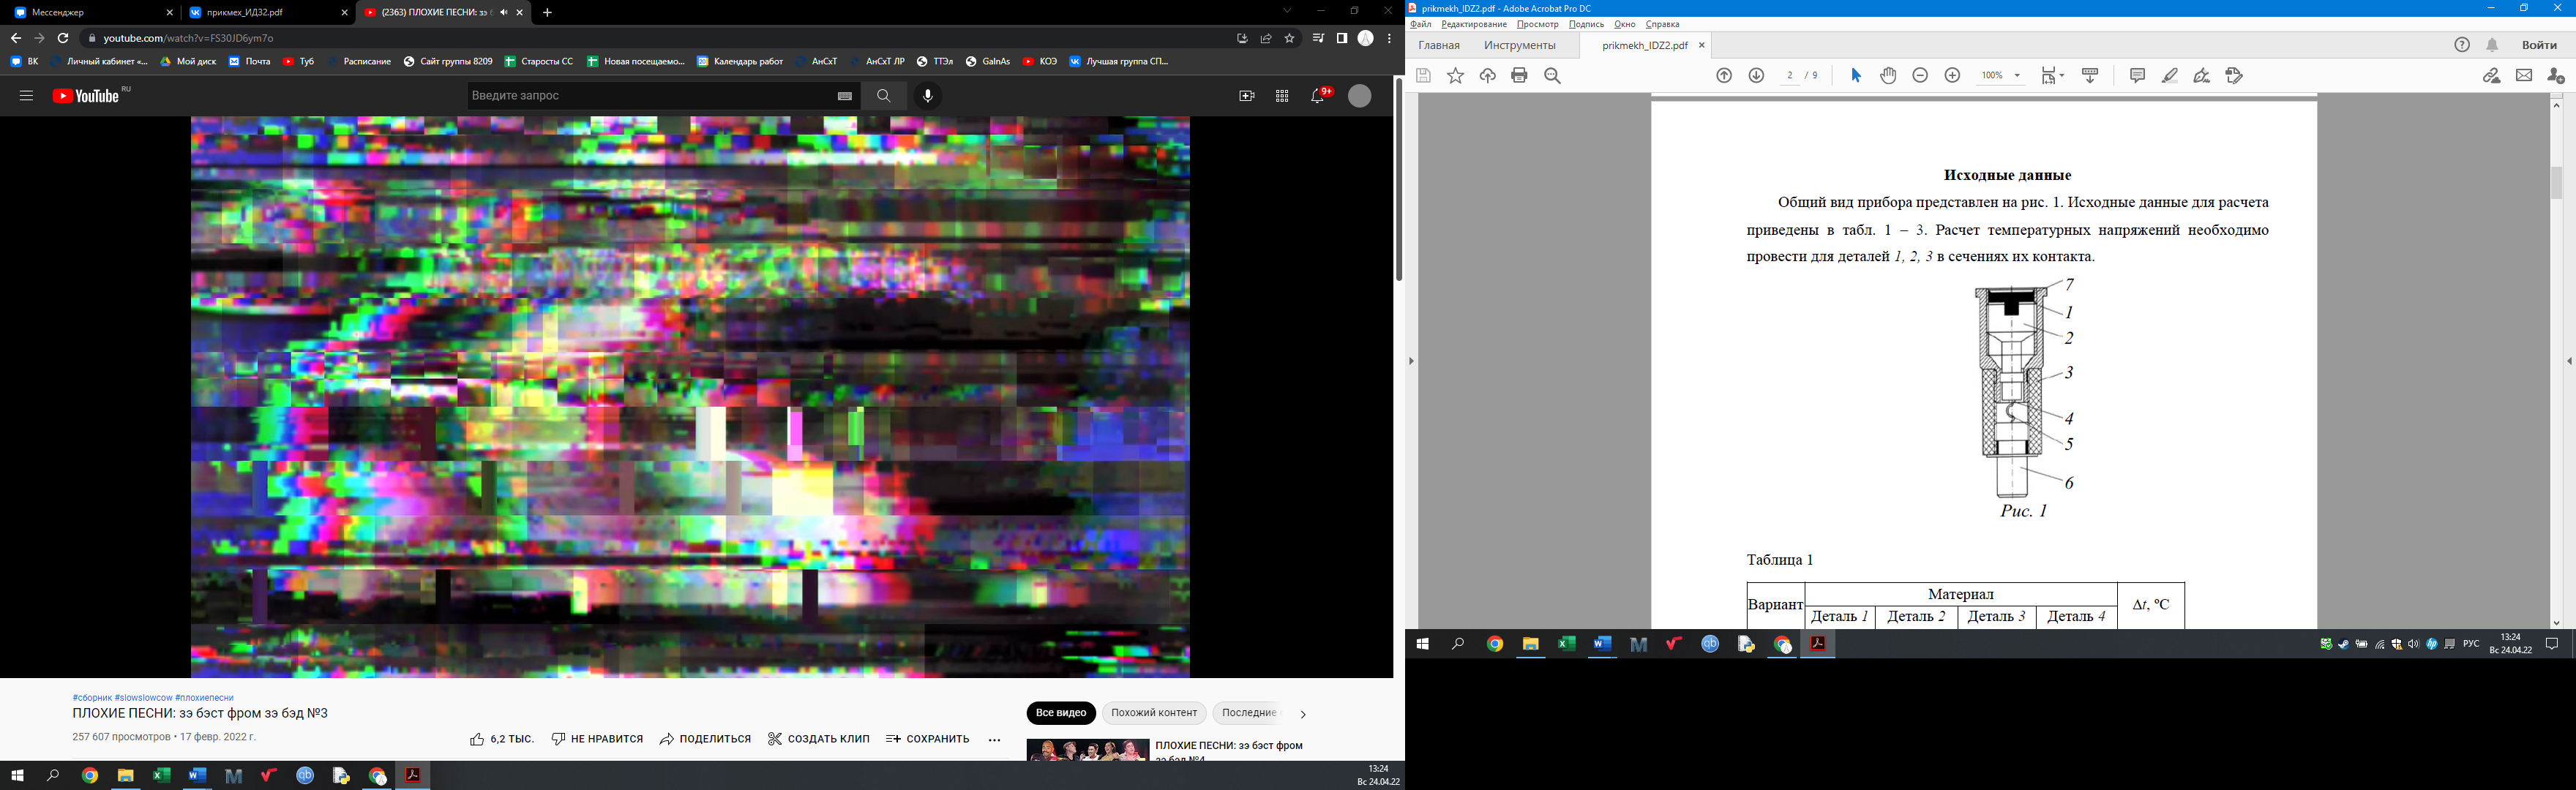Screen dimensions: 2576x790
Task: Go to next page in Acrobat
Action: pyautogui.click(x=1756, y=76)
